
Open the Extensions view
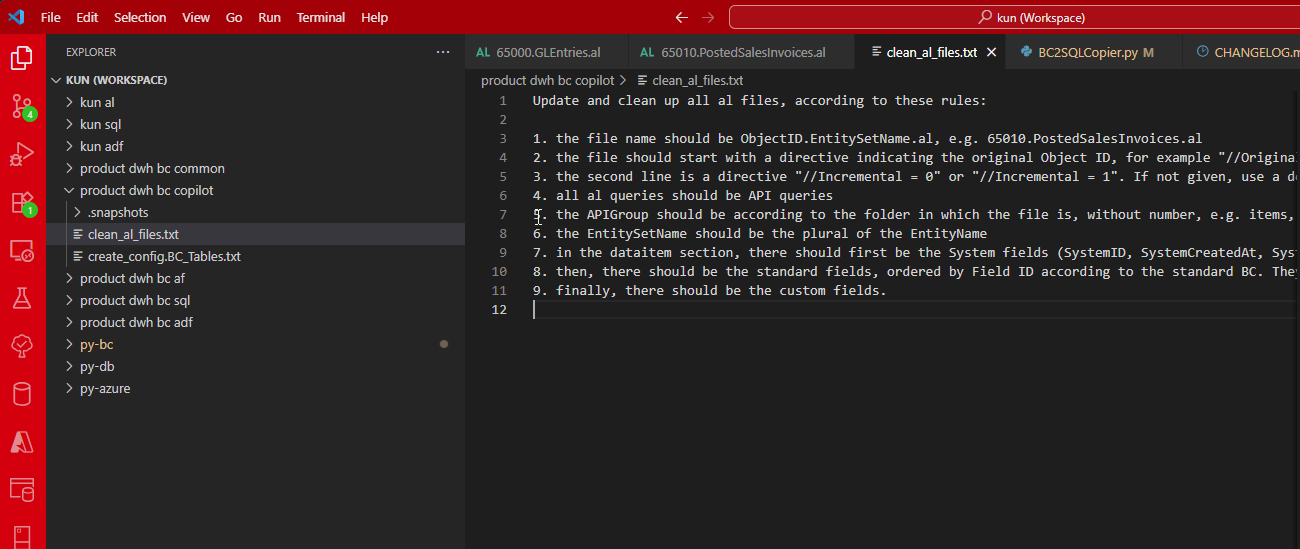pos(22,203)
